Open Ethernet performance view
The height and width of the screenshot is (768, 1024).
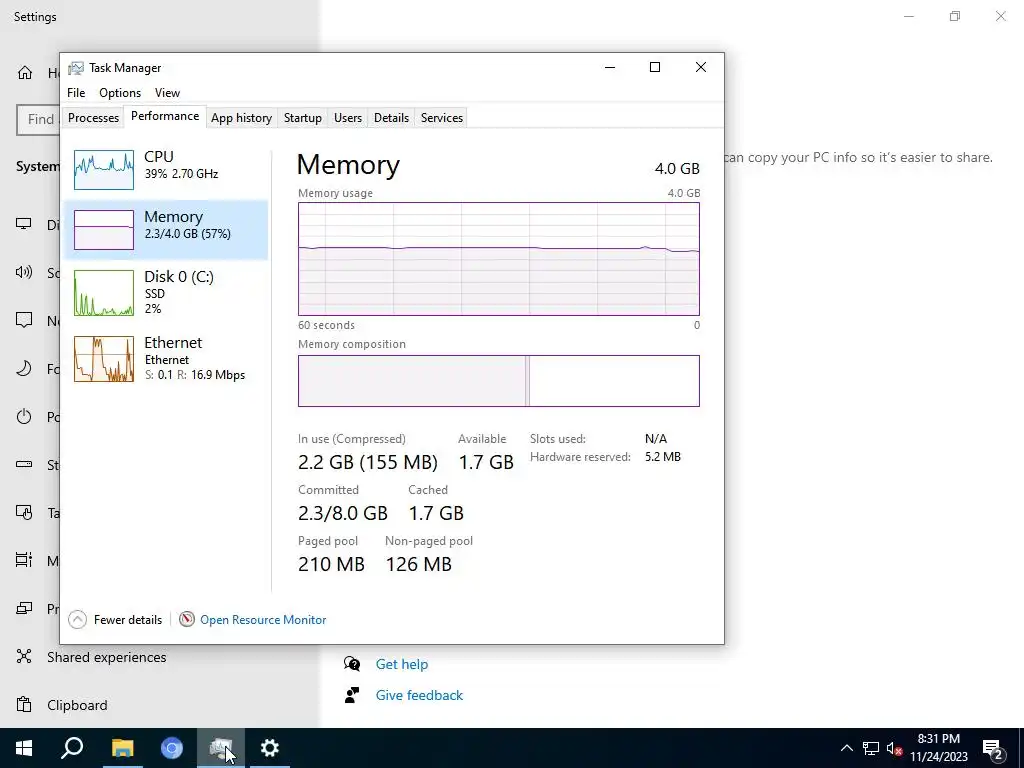(166, 358)
